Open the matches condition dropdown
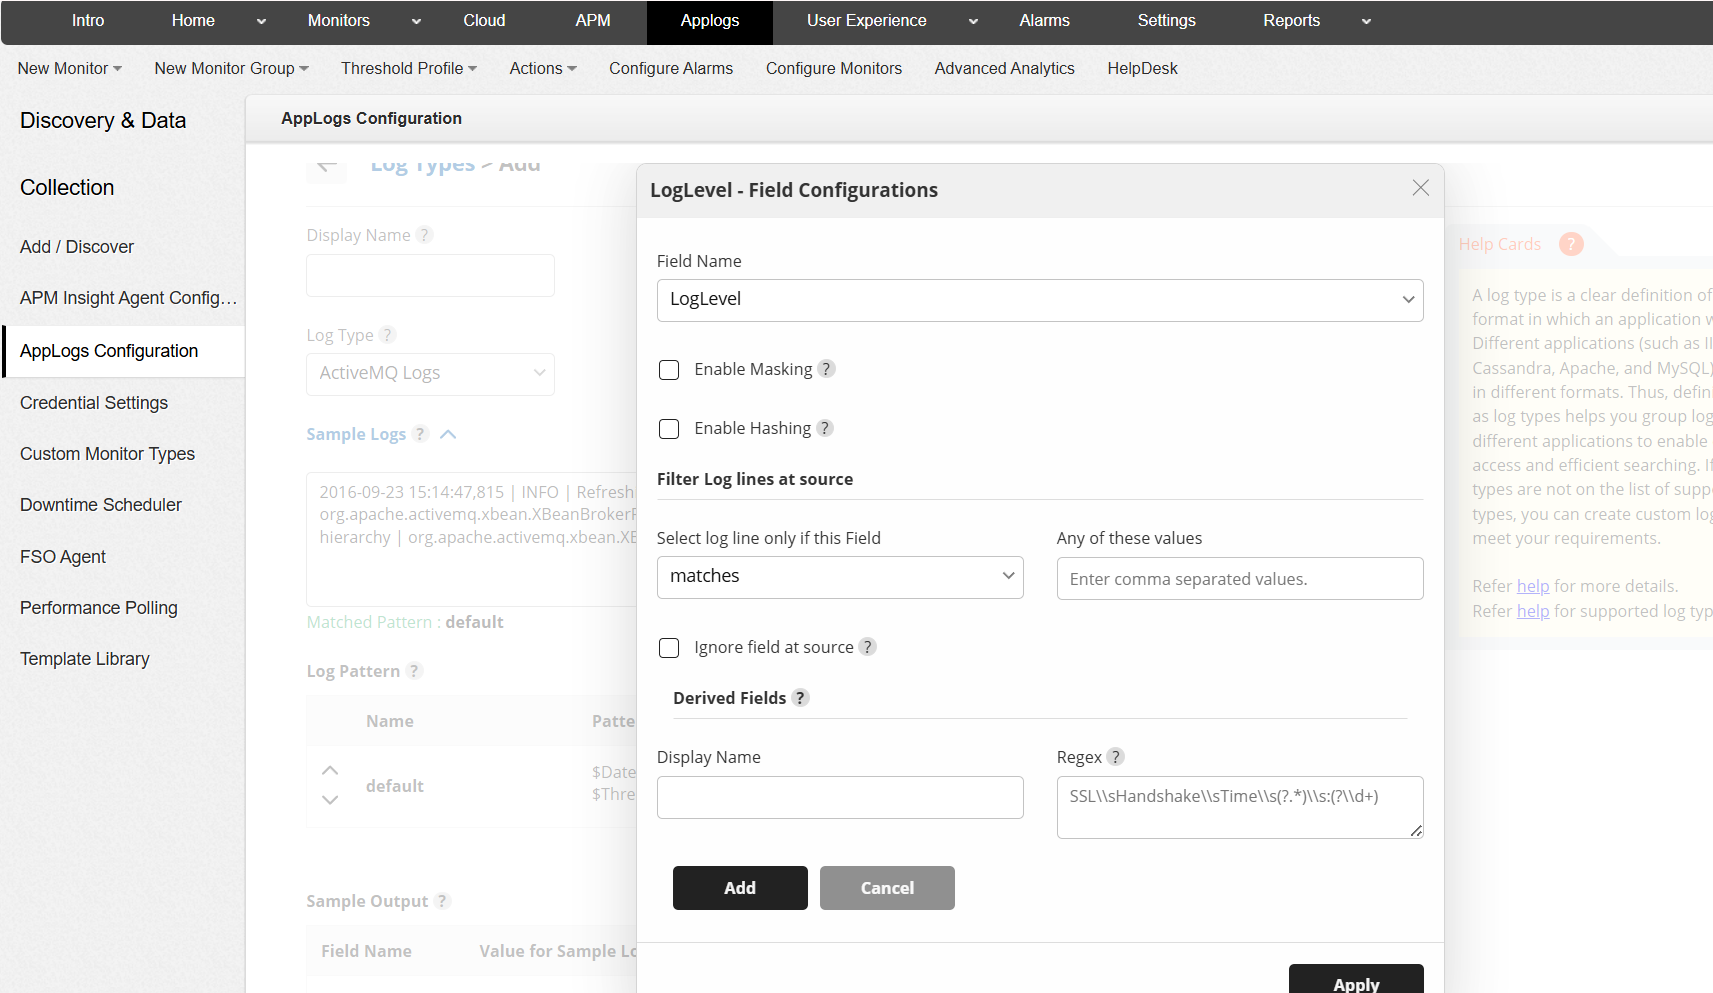The image size is (1713, 993). (839, 576)
